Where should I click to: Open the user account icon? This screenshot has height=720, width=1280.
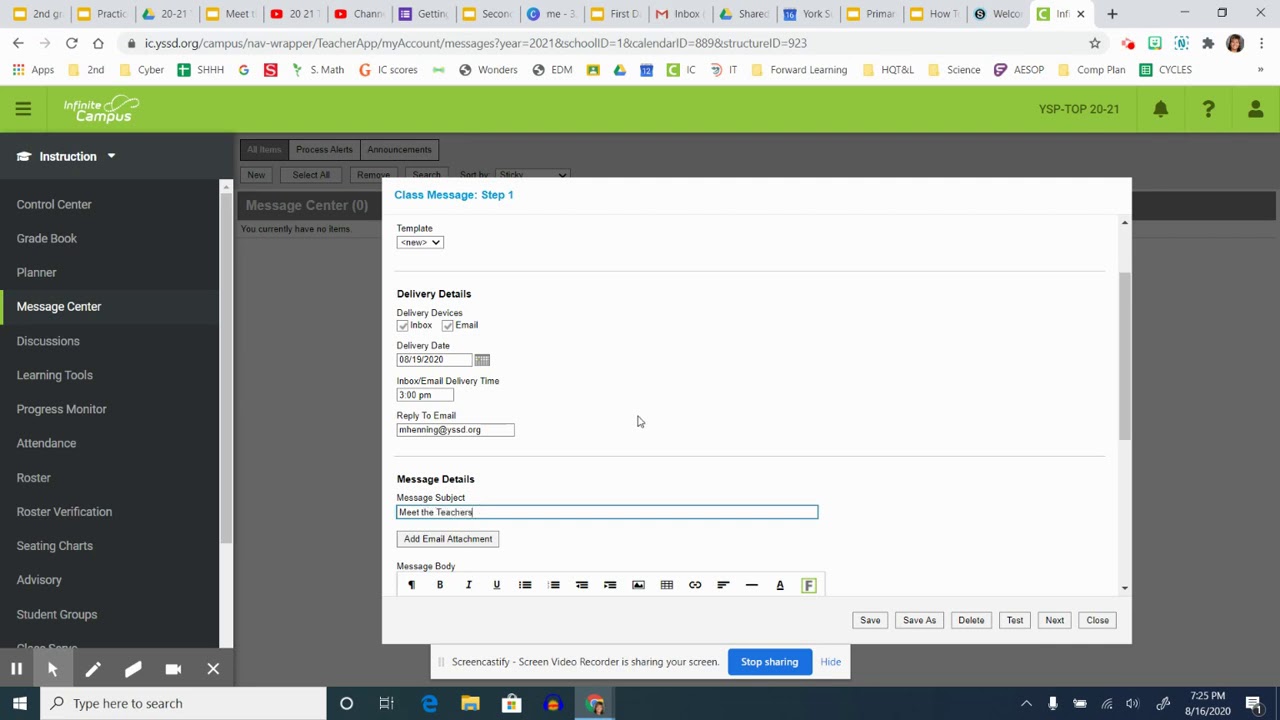(1256, 109)
